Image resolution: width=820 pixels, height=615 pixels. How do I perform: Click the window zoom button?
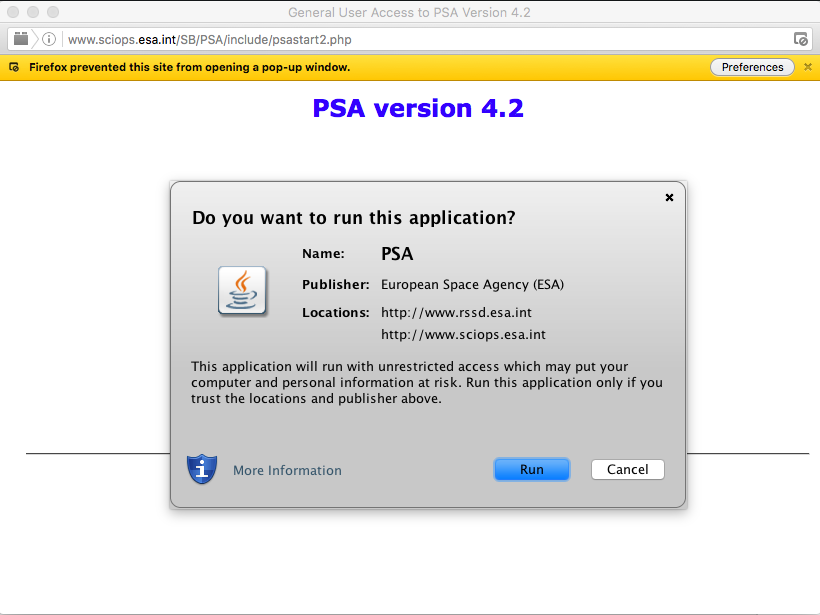click(53, 12)
